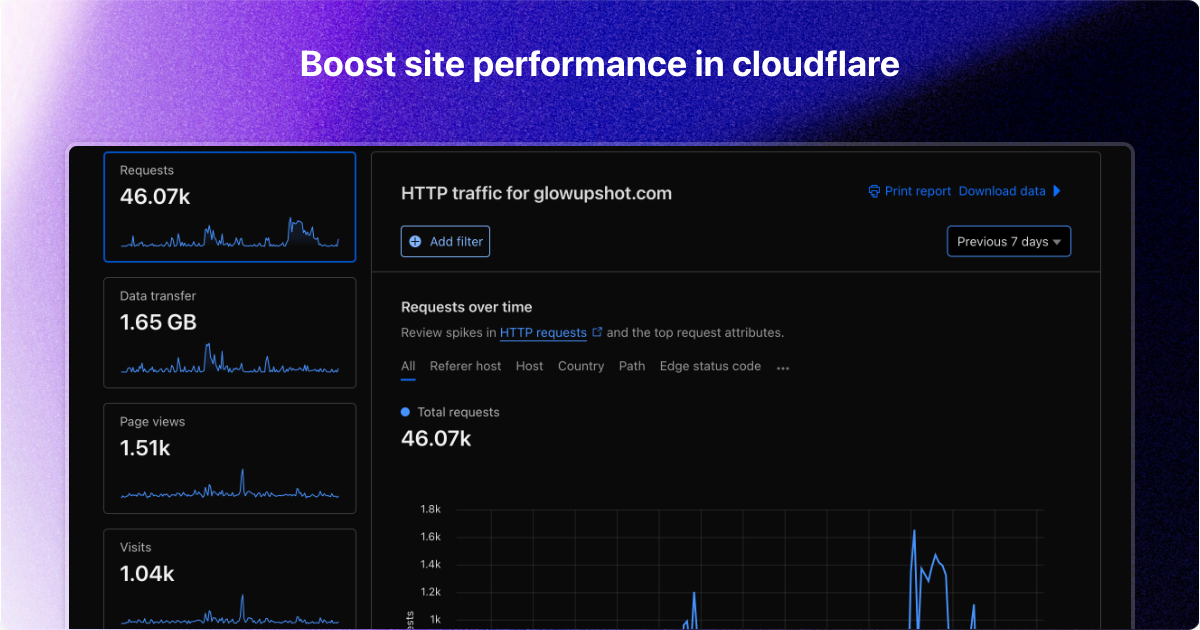Expand more request attributes via the ellipsis
Image resolution: width=1200 pixels, height=630 pixels.
[x=782, y=368]
